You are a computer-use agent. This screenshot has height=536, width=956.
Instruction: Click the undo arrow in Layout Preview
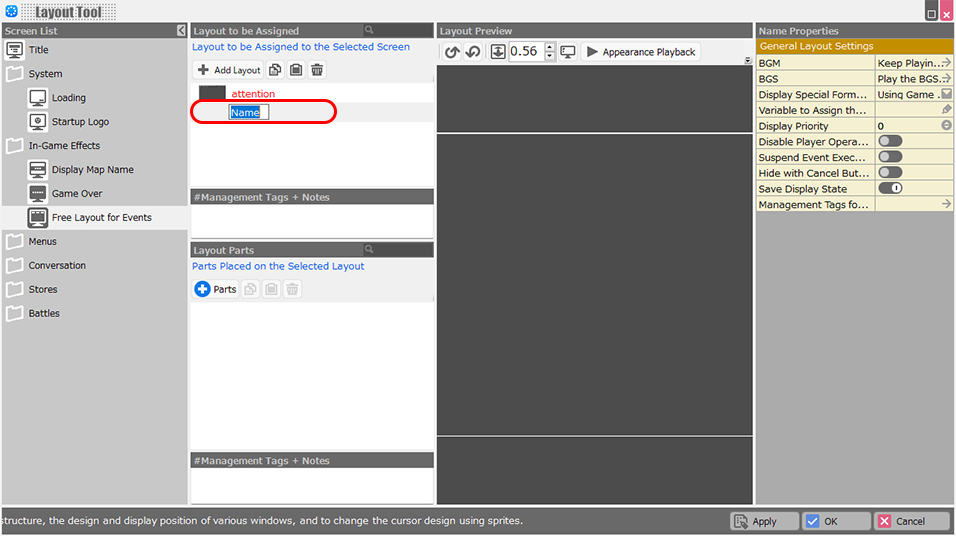(452, 52)
